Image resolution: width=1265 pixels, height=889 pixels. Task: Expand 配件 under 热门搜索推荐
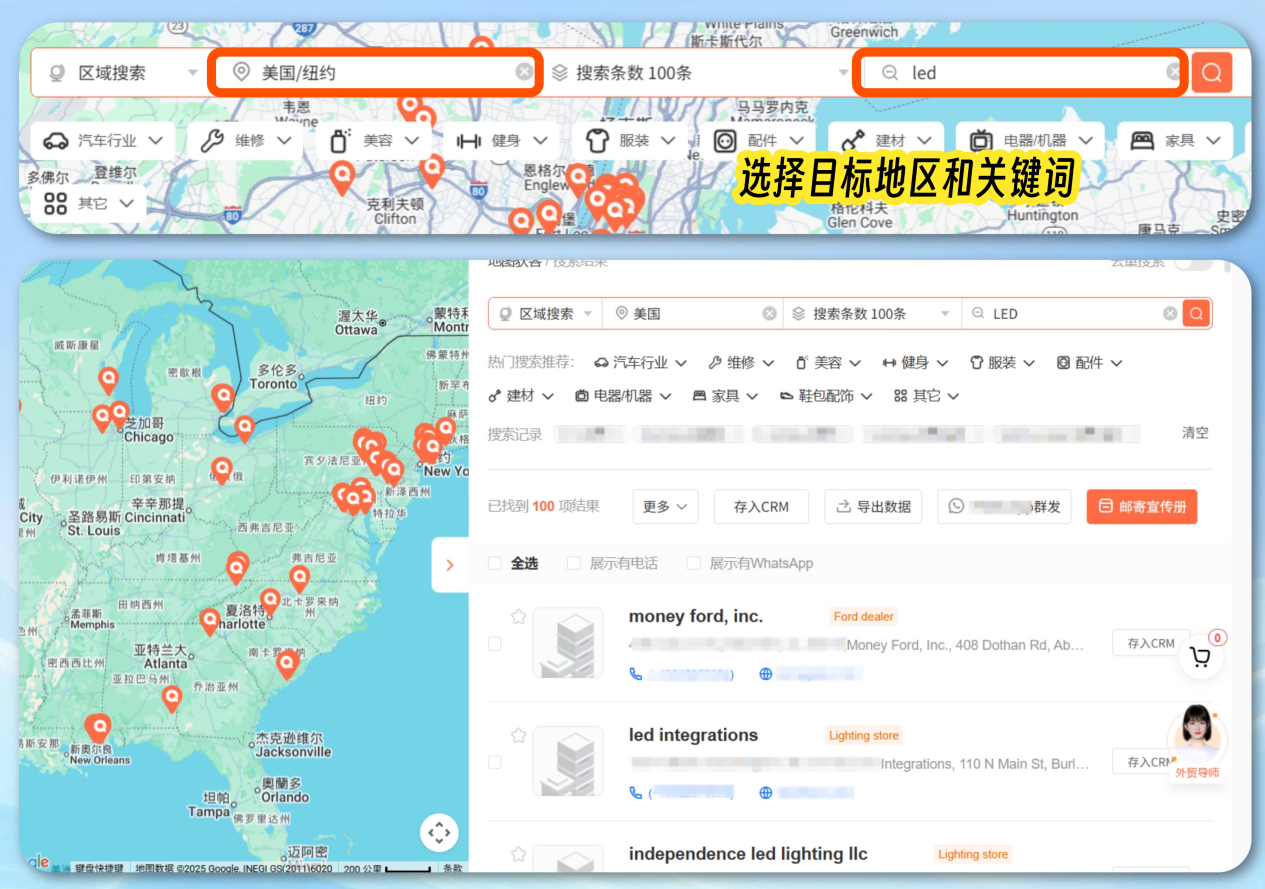[x=1089, y=363]
